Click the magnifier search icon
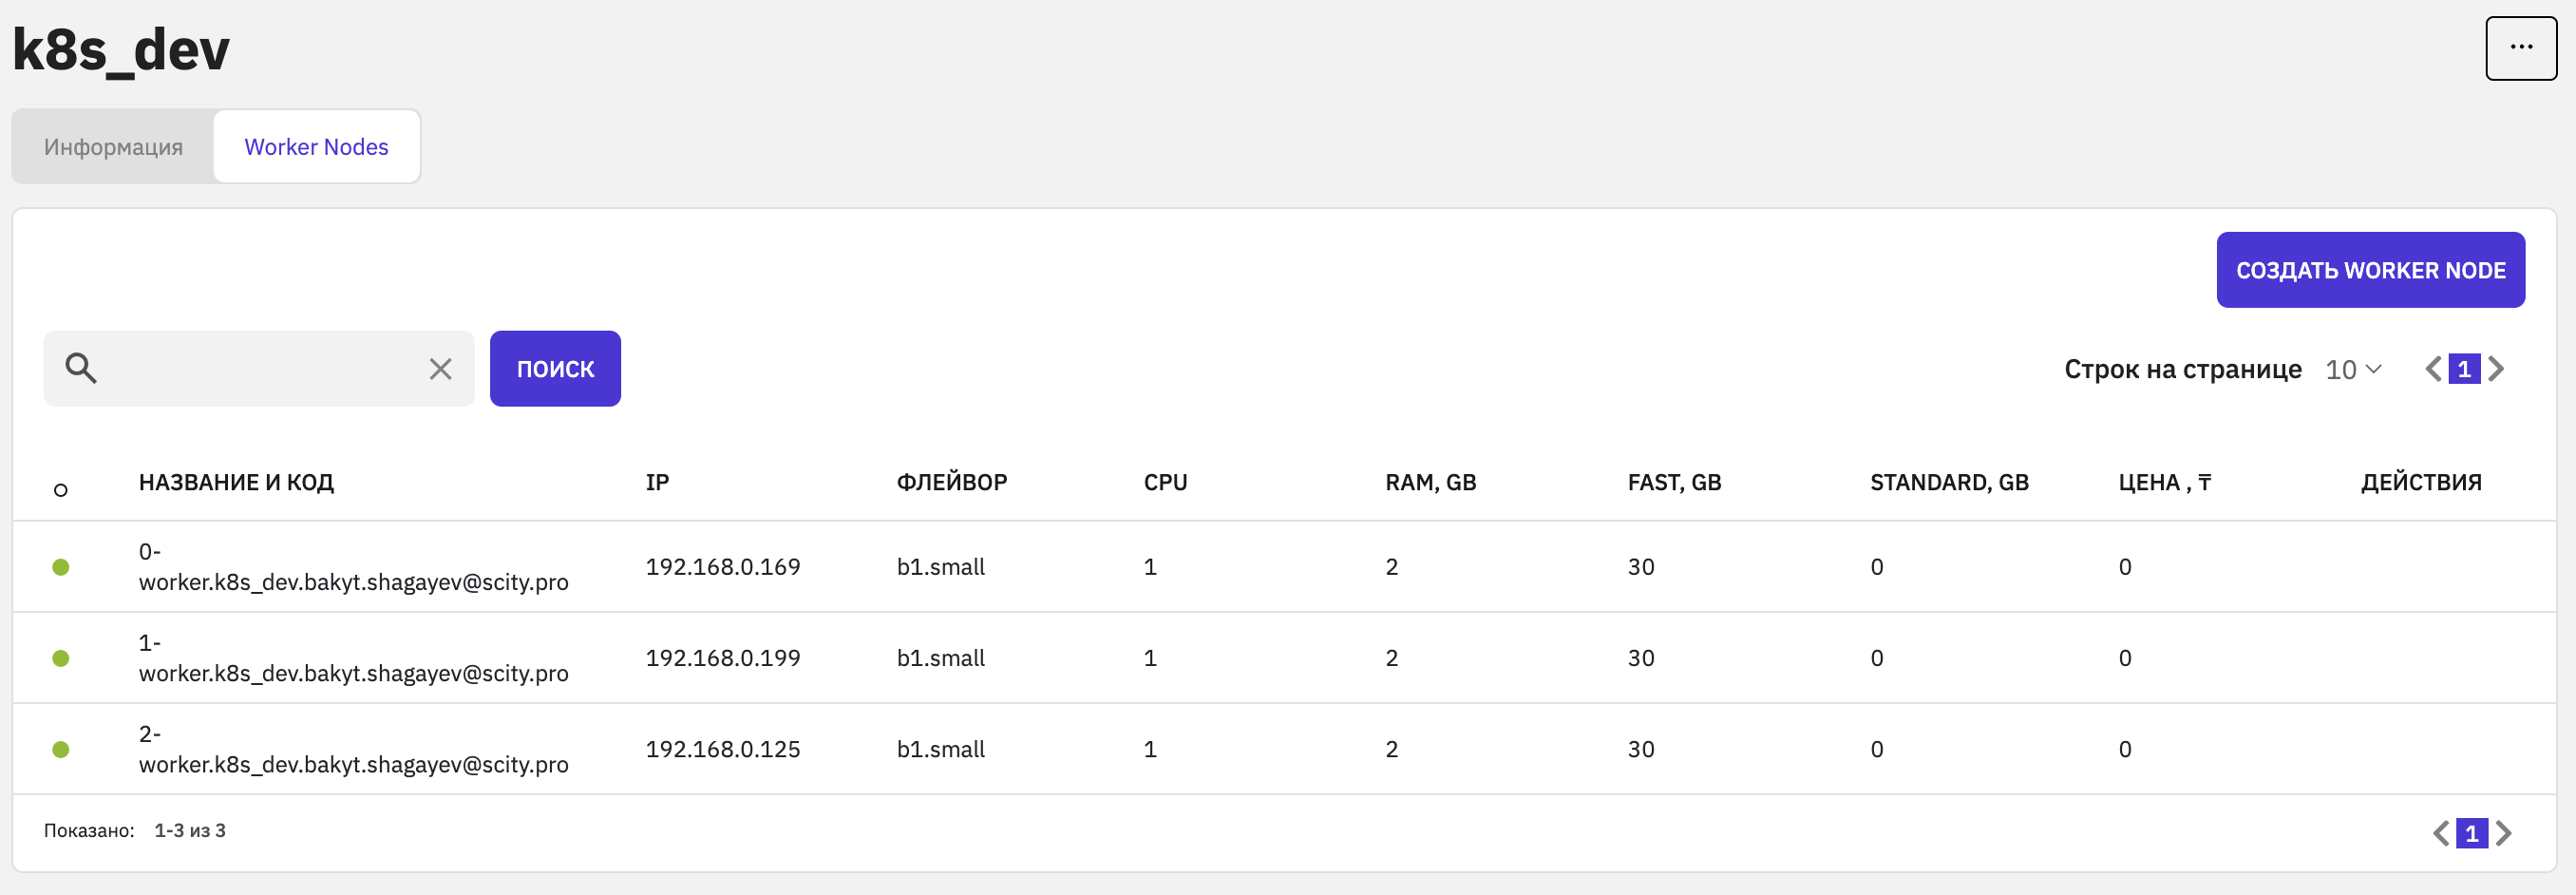This screenshot has width=2576, height=895. tap(81, 369)
